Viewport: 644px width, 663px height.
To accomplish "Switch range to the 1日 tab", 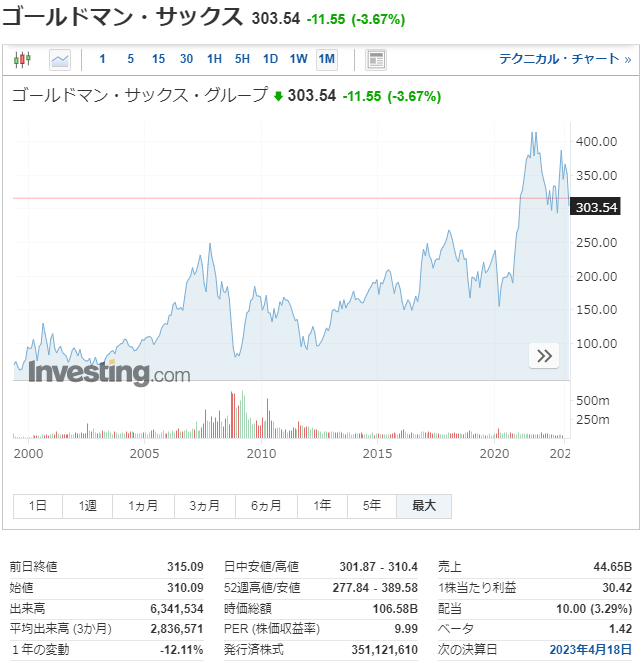I will coord(38,506).
